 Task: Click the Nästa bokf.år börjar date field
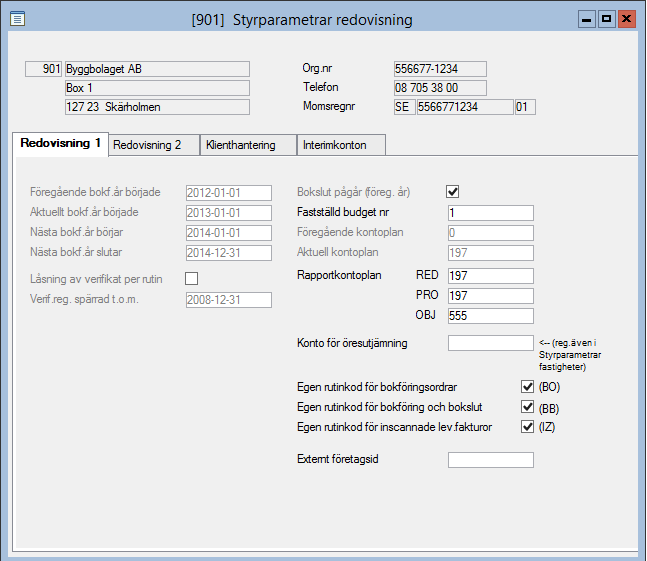(229, 233)
